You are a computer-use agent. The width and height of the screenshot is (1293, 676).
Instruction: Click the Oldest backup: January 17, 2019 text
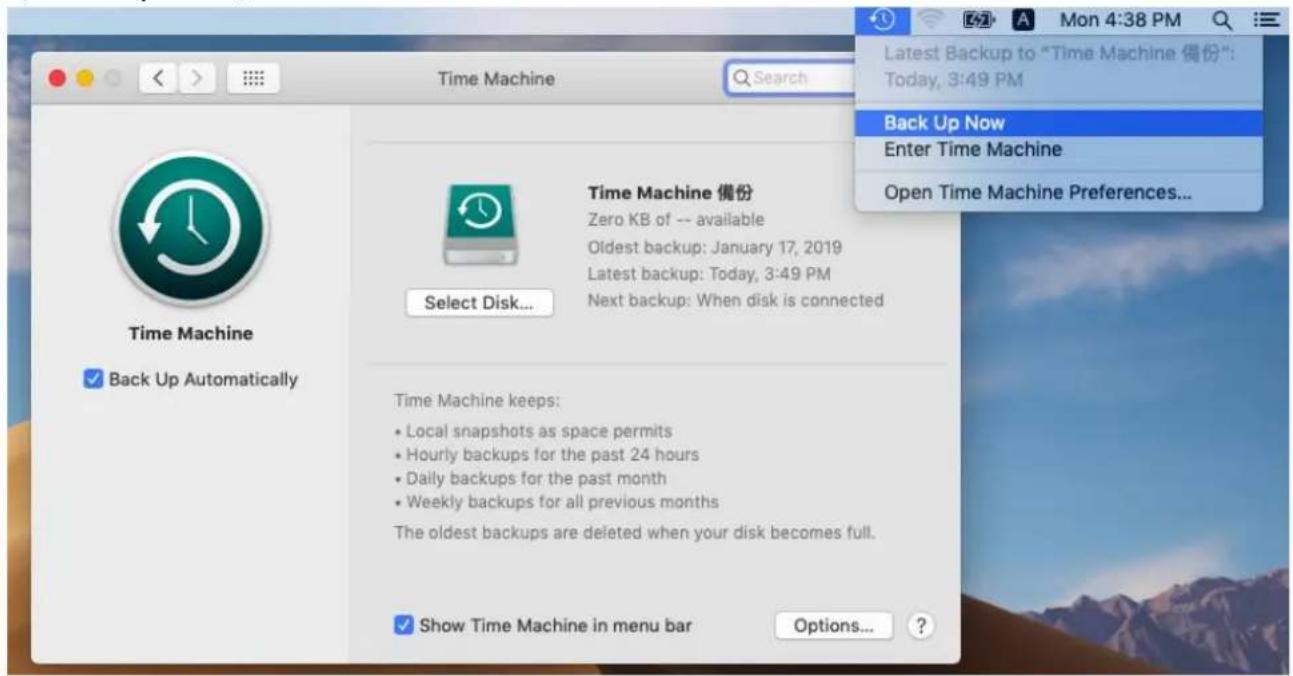pos(714,247)
